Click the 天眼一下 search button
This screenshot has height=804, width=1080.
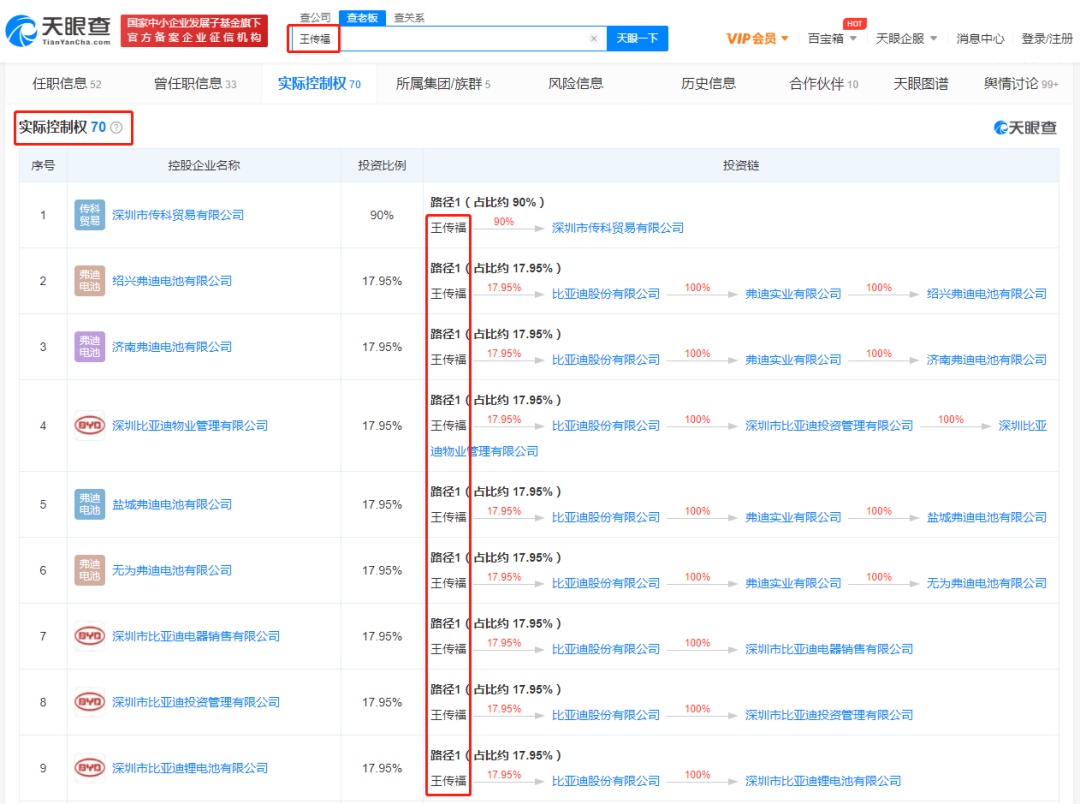(x=637, y=39)
